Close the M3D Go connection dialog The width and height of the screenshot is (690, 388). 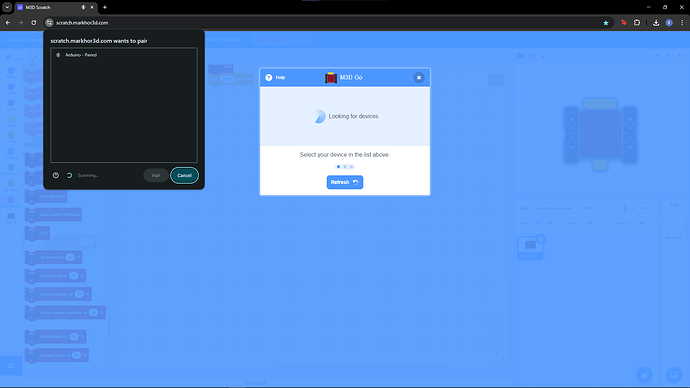pos(418,77)
